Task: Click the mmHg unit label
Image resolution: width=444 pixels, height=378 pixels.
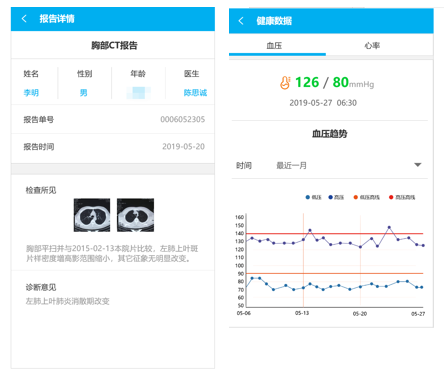Action: (362, 85)
